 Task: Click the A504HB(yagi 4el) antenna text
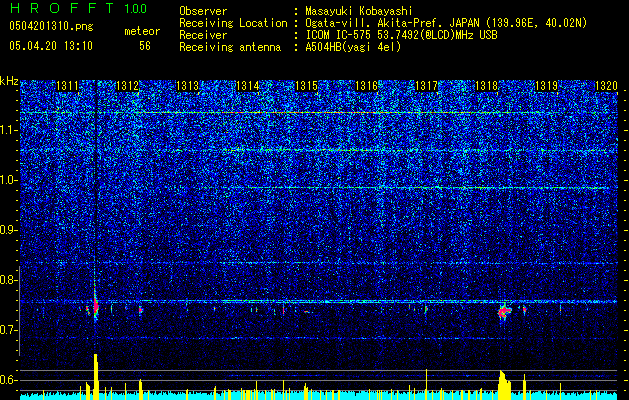pyautogui.click(x=353, y=47)
